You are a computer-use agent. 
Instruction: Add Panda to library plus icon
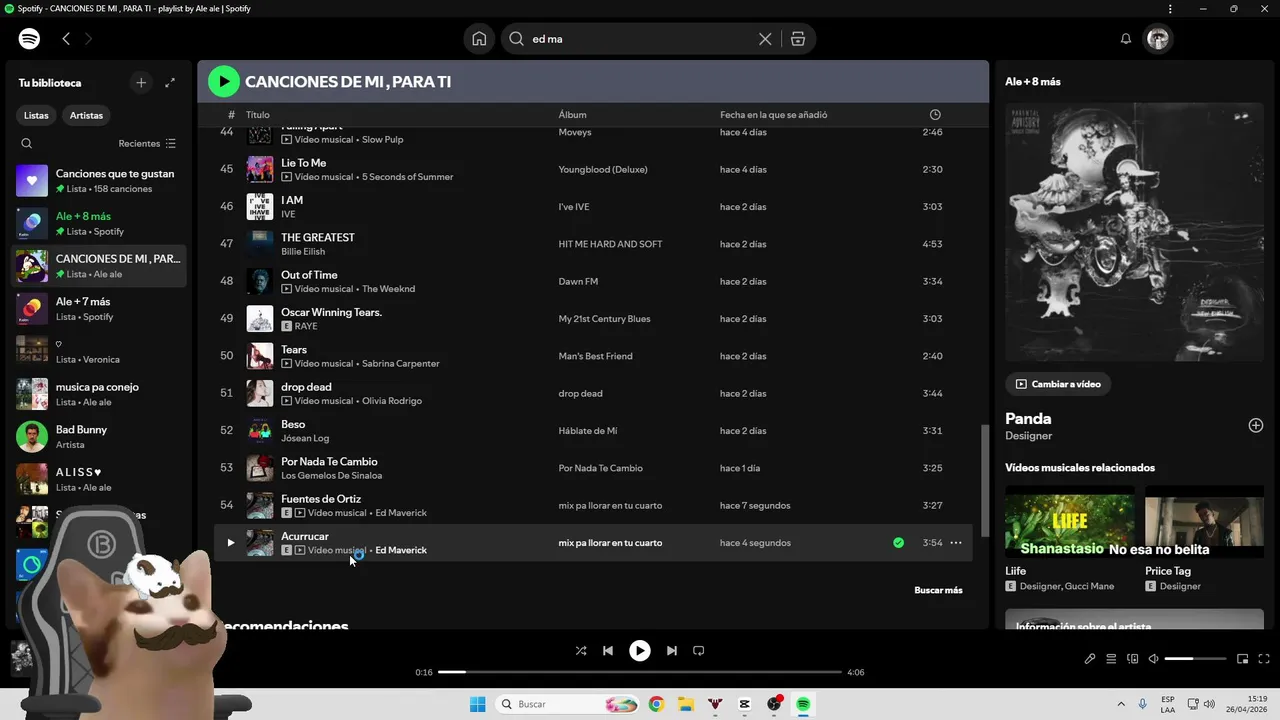tap(1256, 425)
